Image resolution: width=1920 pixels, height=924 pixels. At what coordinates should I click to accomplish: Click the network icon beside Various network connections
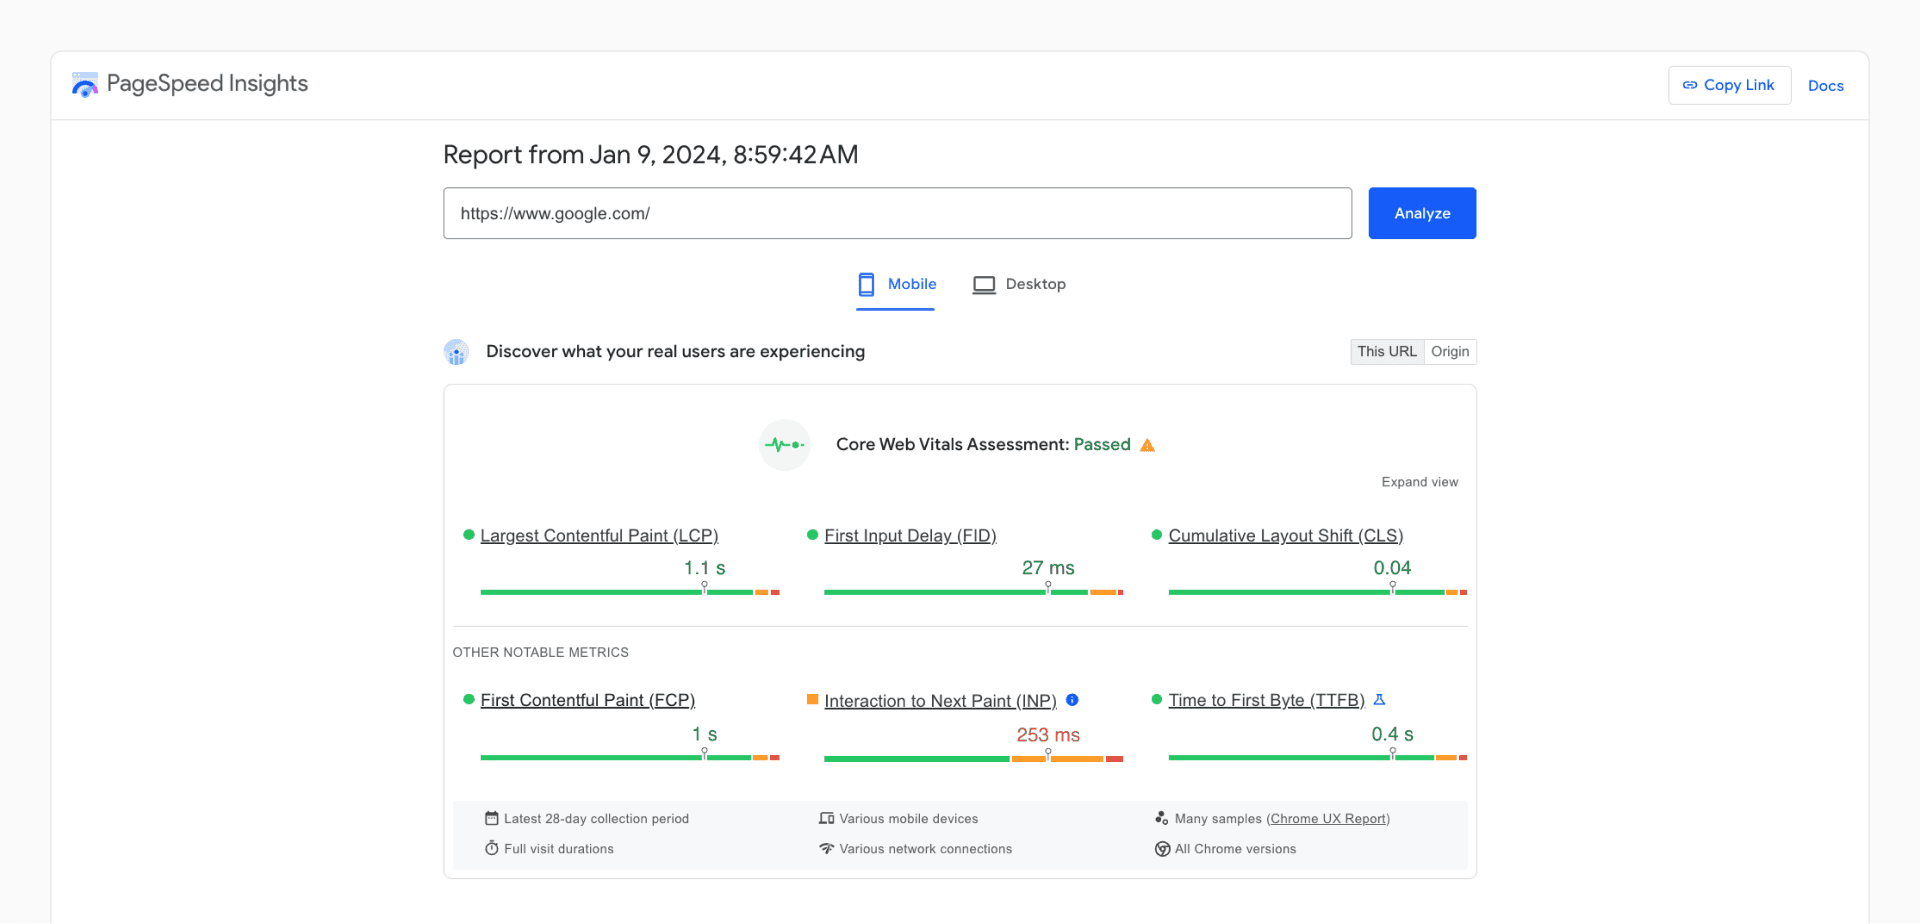coord(825,848)
